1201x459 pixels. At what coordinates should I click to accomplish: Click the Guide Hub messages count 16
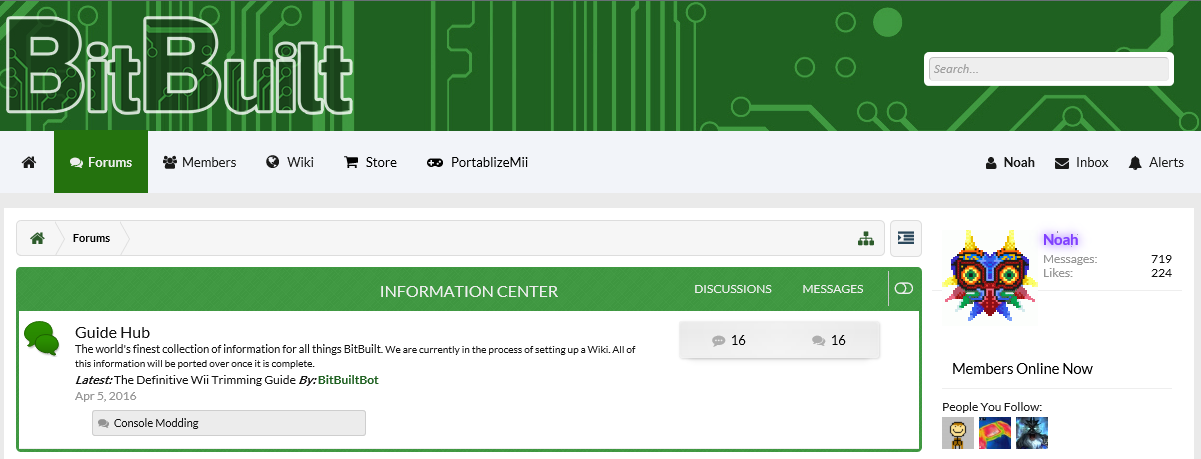(829, 340)
